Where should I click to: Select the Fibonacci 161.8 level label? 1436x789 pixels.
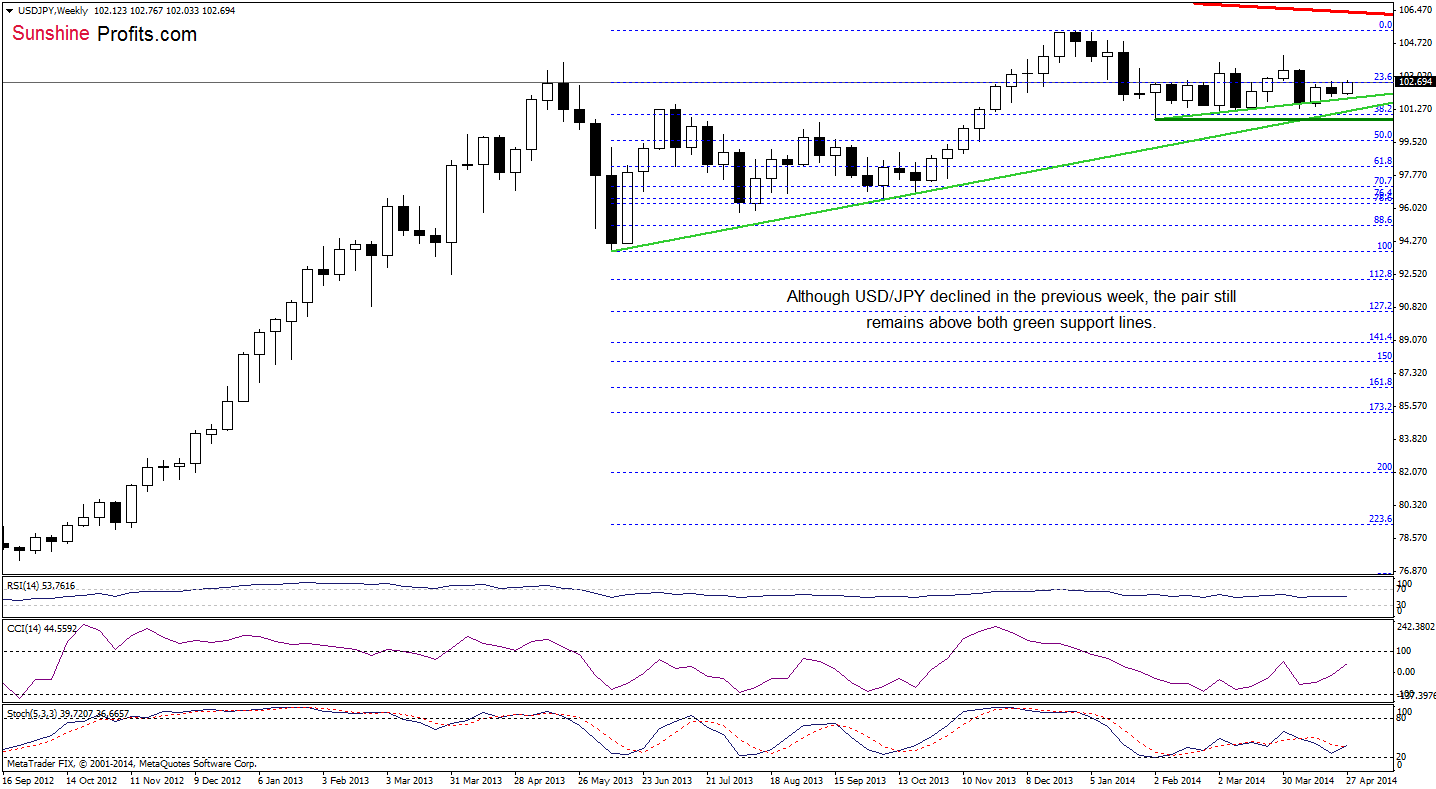pos(1382,382)
